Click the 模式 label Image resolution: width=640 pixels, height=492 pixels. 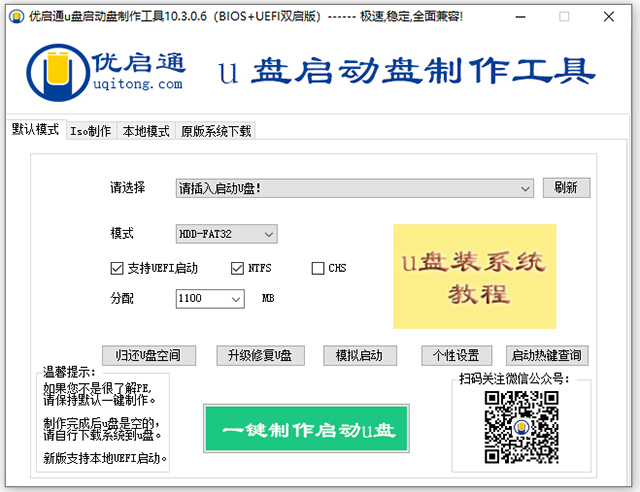[x=122, y=234]
